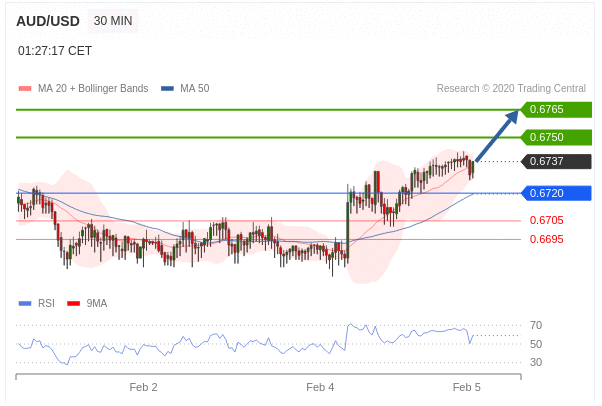Click the 0.6705 red support label

[546, 220]
